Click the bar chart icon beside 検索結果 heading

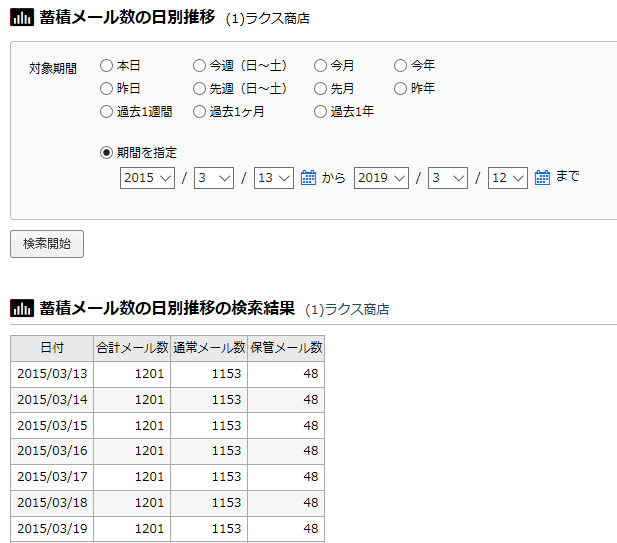click(22, 308)
